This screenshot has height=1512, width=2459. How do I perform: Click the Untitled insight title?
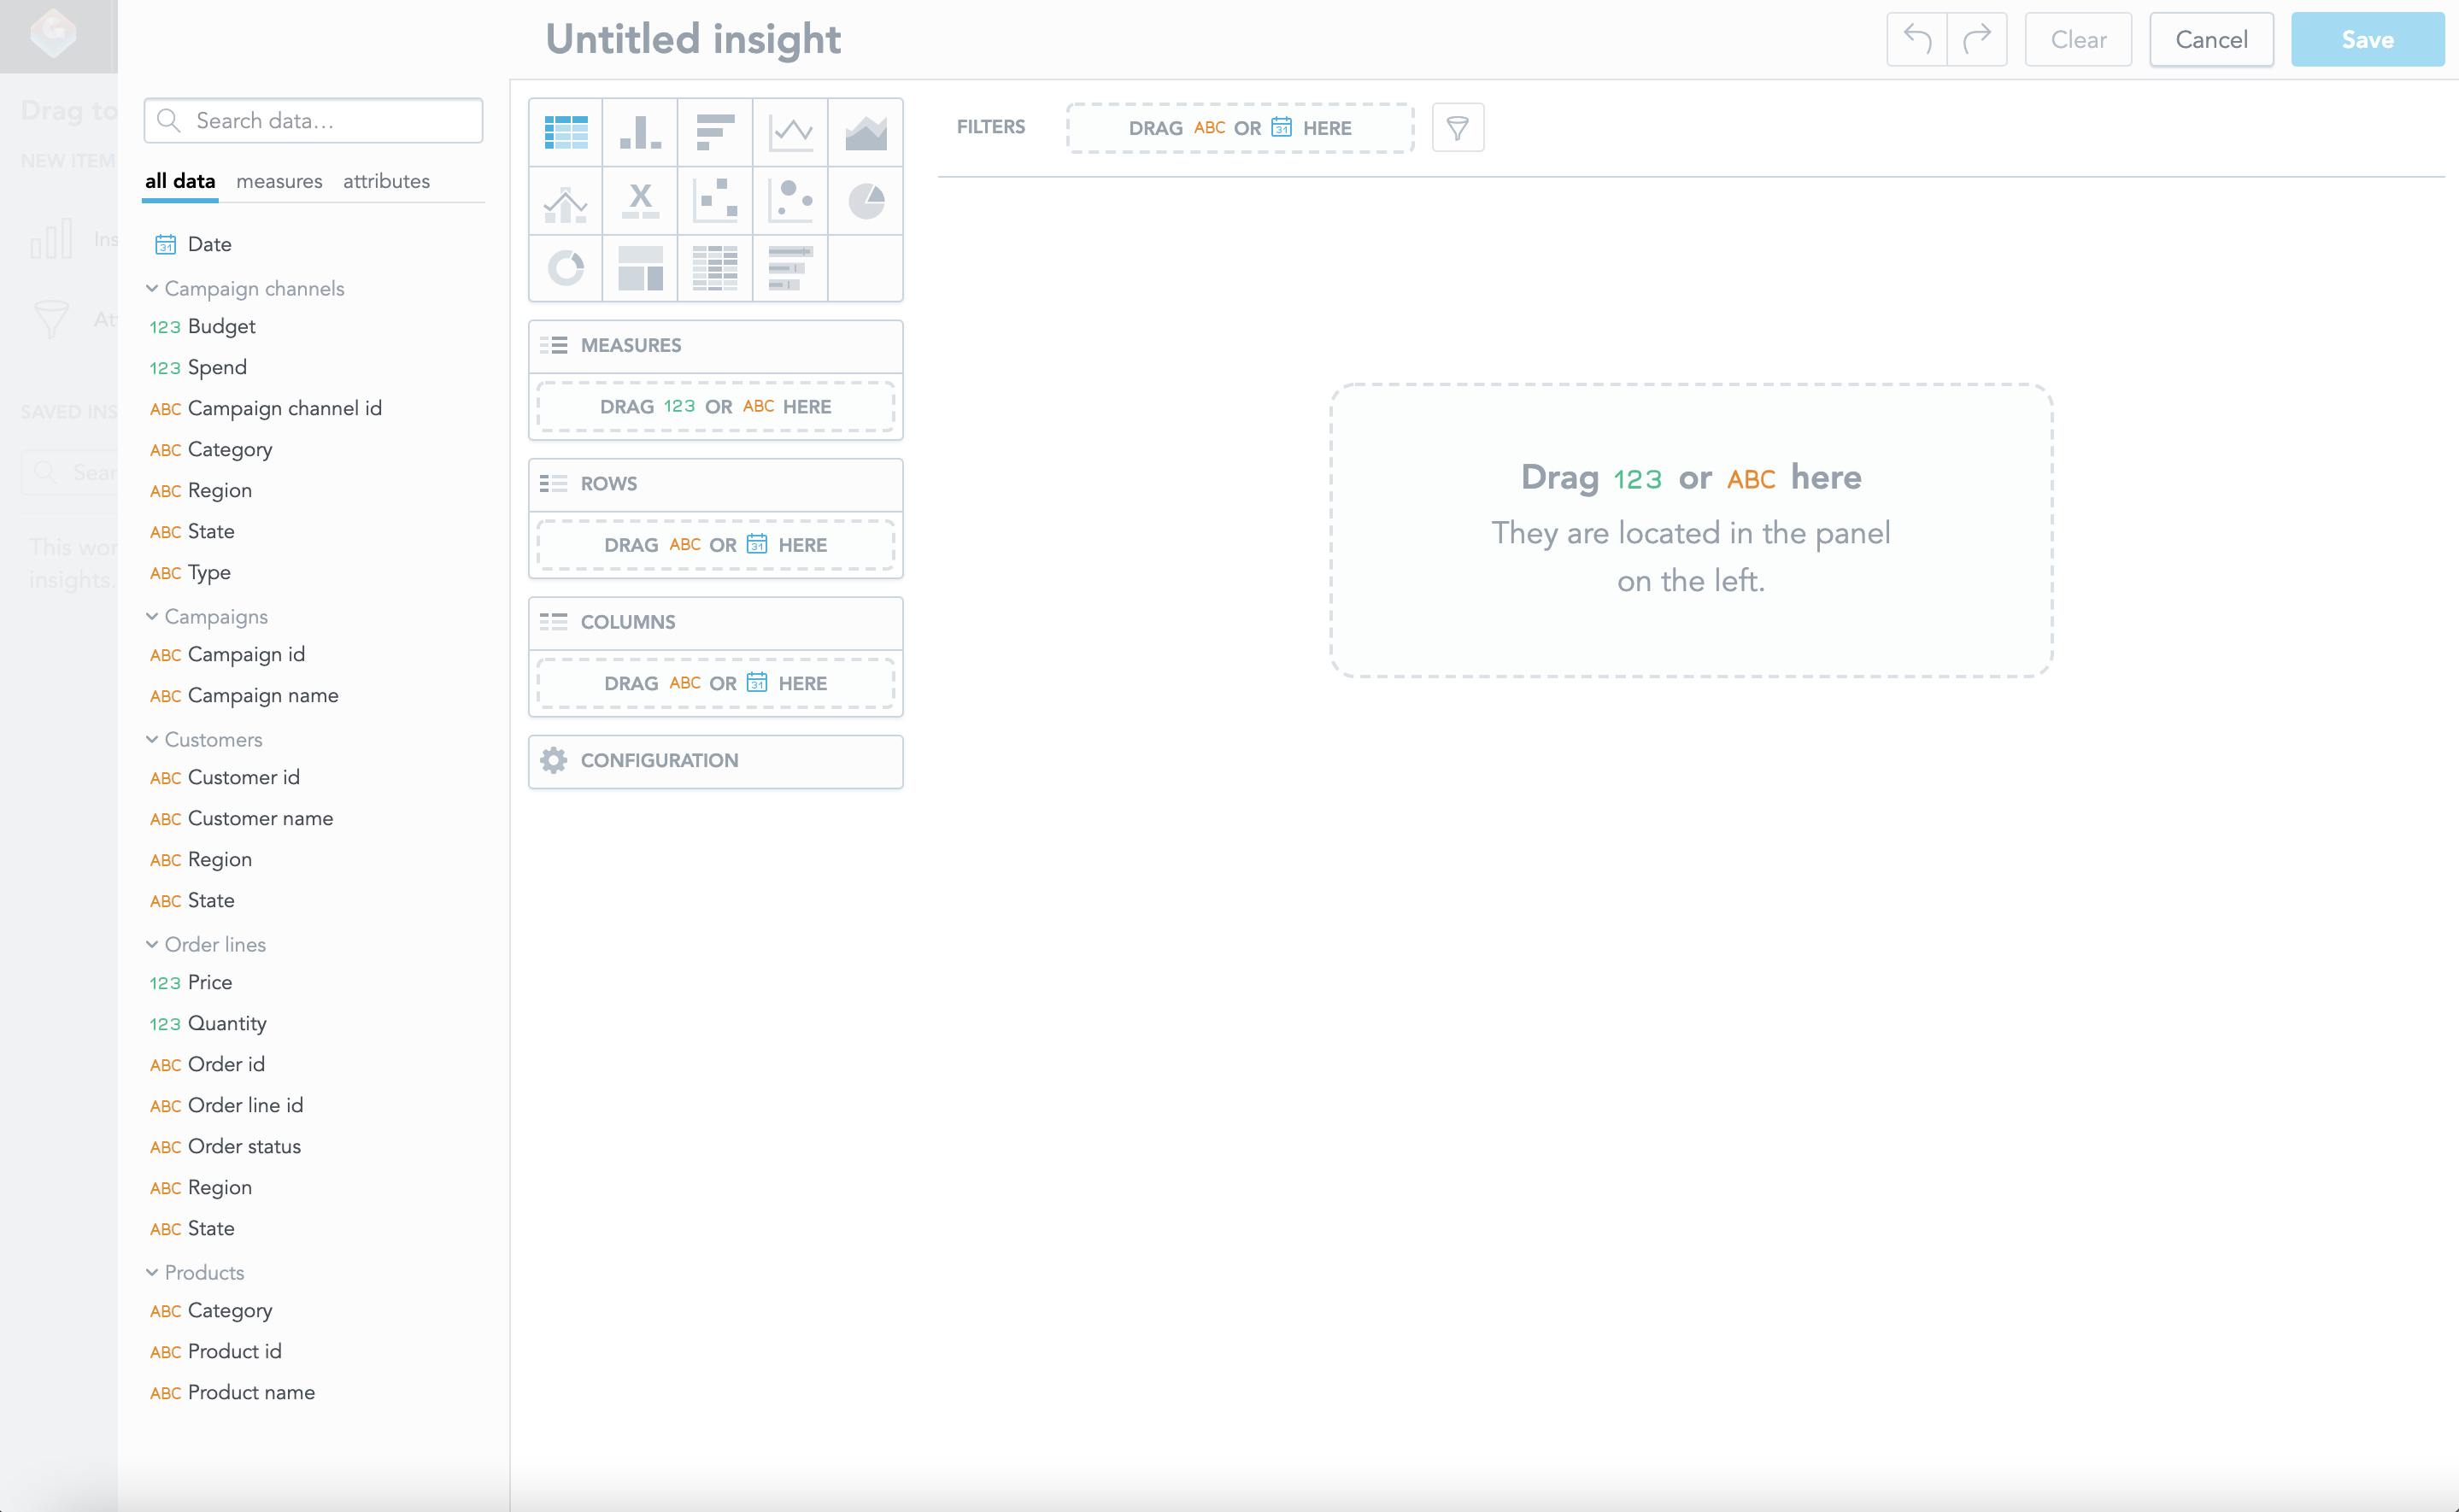click(693, 39)
